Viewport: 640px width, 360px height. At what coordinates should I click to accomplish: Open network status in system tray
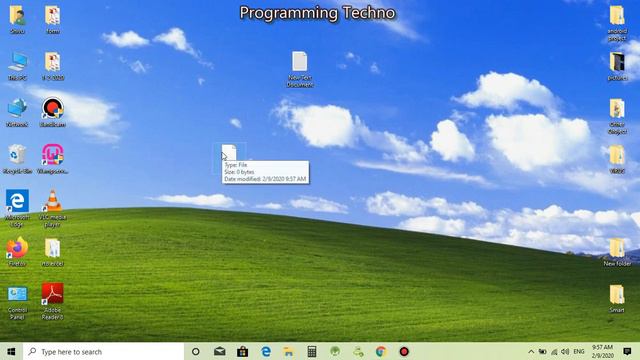[x=554, y=351]
